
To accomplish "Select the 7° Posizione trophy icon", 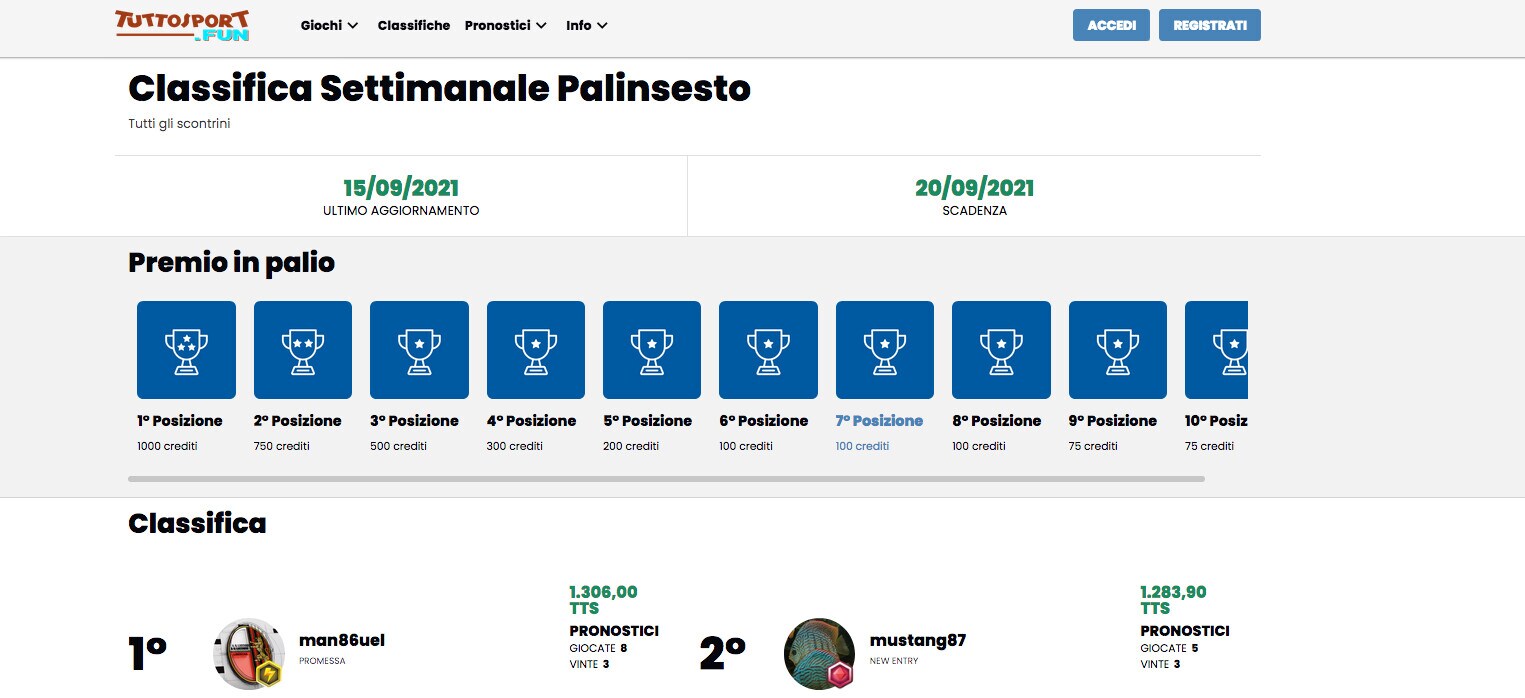I will (x=885, y=350).
